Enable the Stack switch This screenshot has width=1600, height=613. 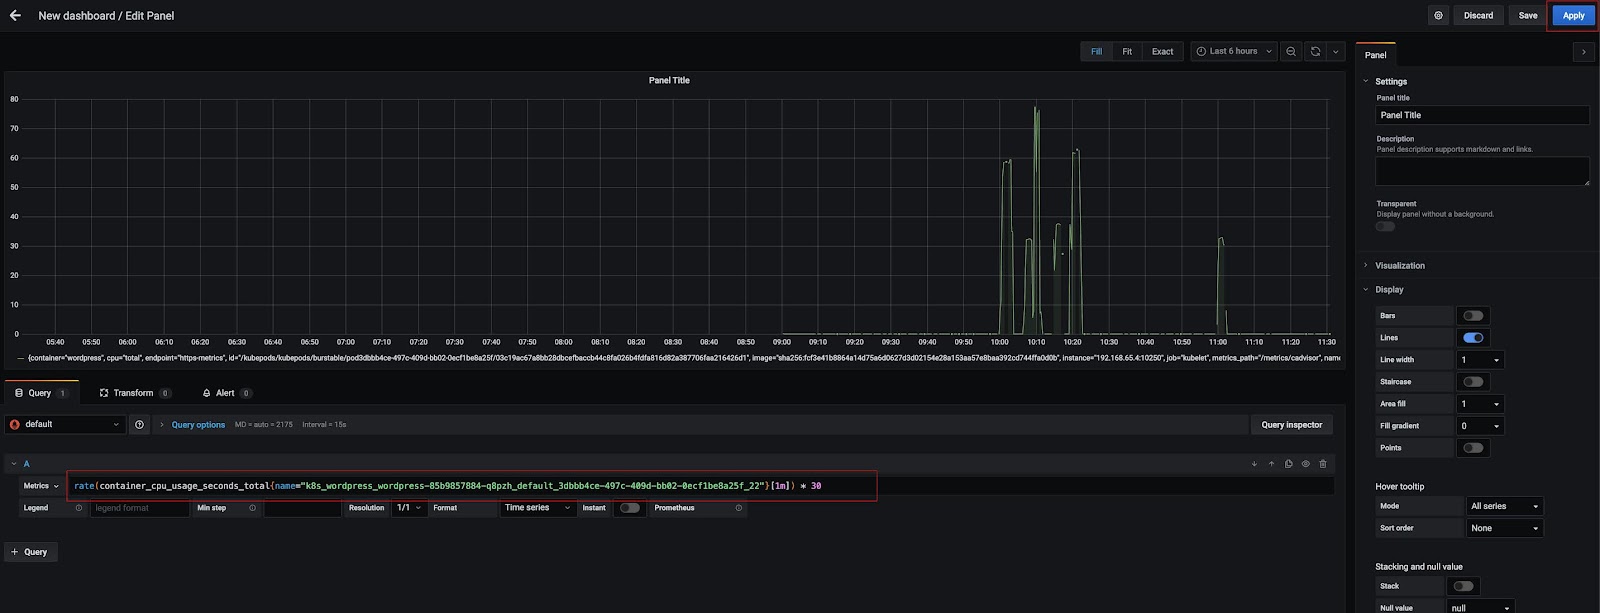pos(1463,586)
